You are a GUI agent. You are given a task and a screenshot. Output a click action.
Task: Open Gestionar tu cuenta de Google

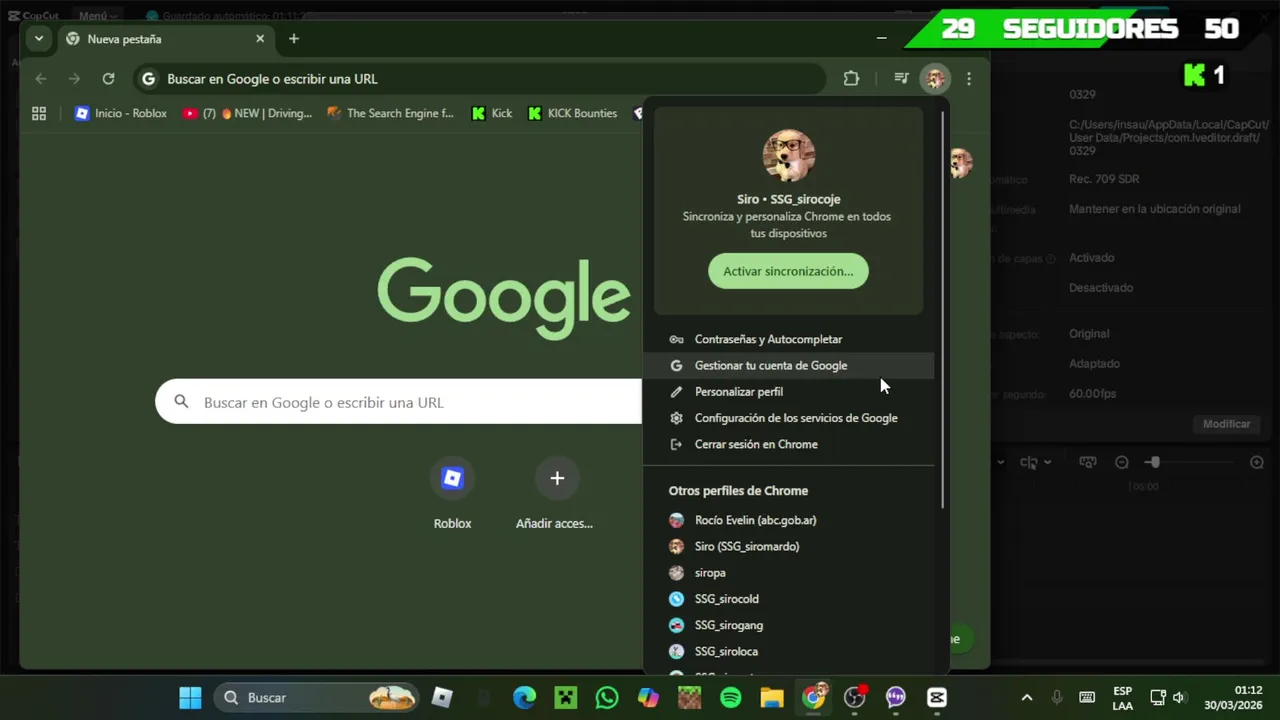click(x=789, y=366)
